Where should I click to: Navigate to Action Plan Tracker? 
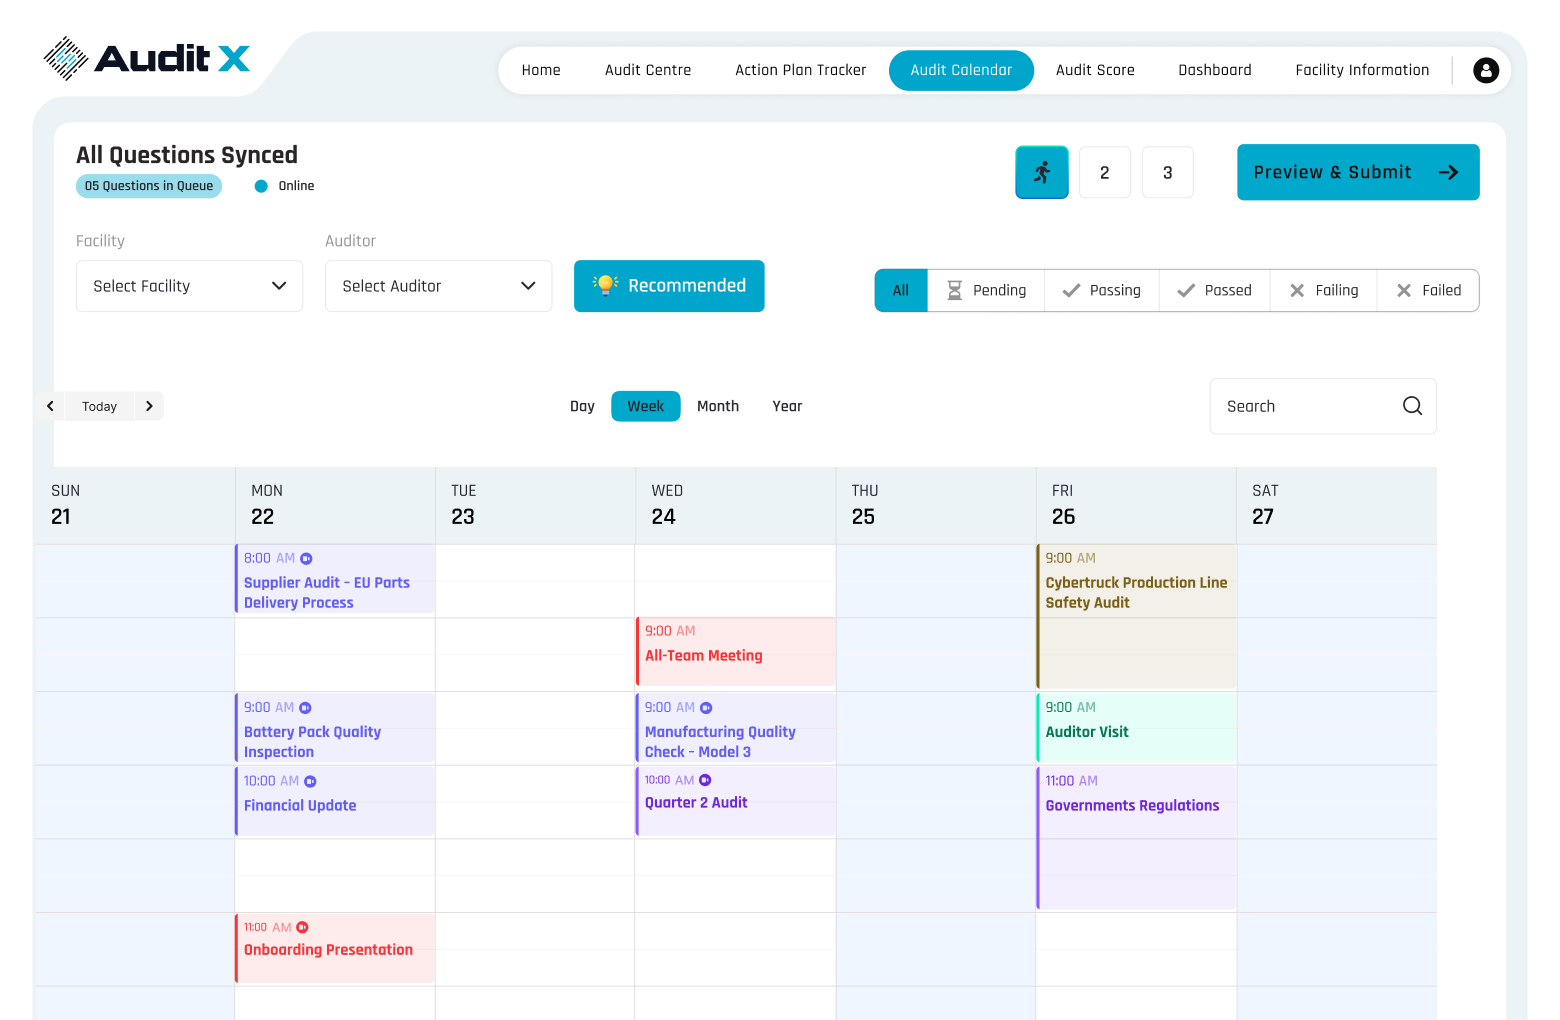[800, 70]
